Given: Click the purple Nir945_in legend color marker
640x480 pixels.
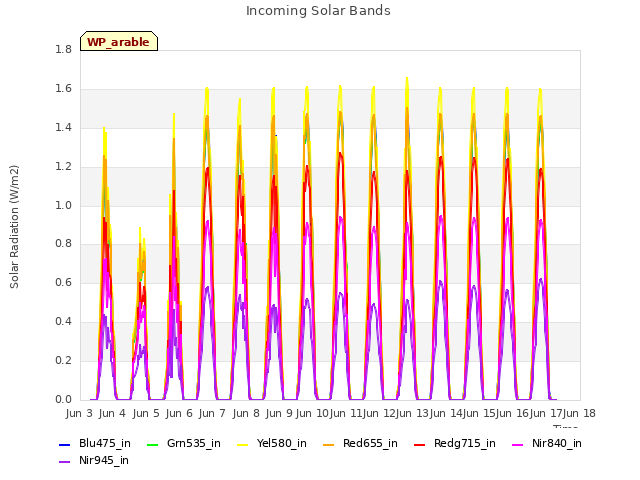Looking at the screenshot, I should (64, 462).
